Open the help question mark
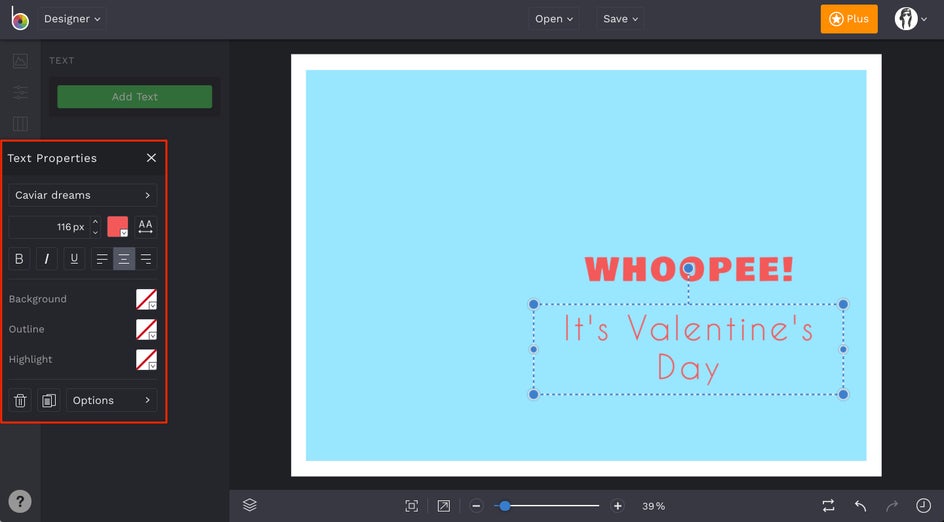The height and width of the screenshot is (522, 944). (x=20, y=502)
